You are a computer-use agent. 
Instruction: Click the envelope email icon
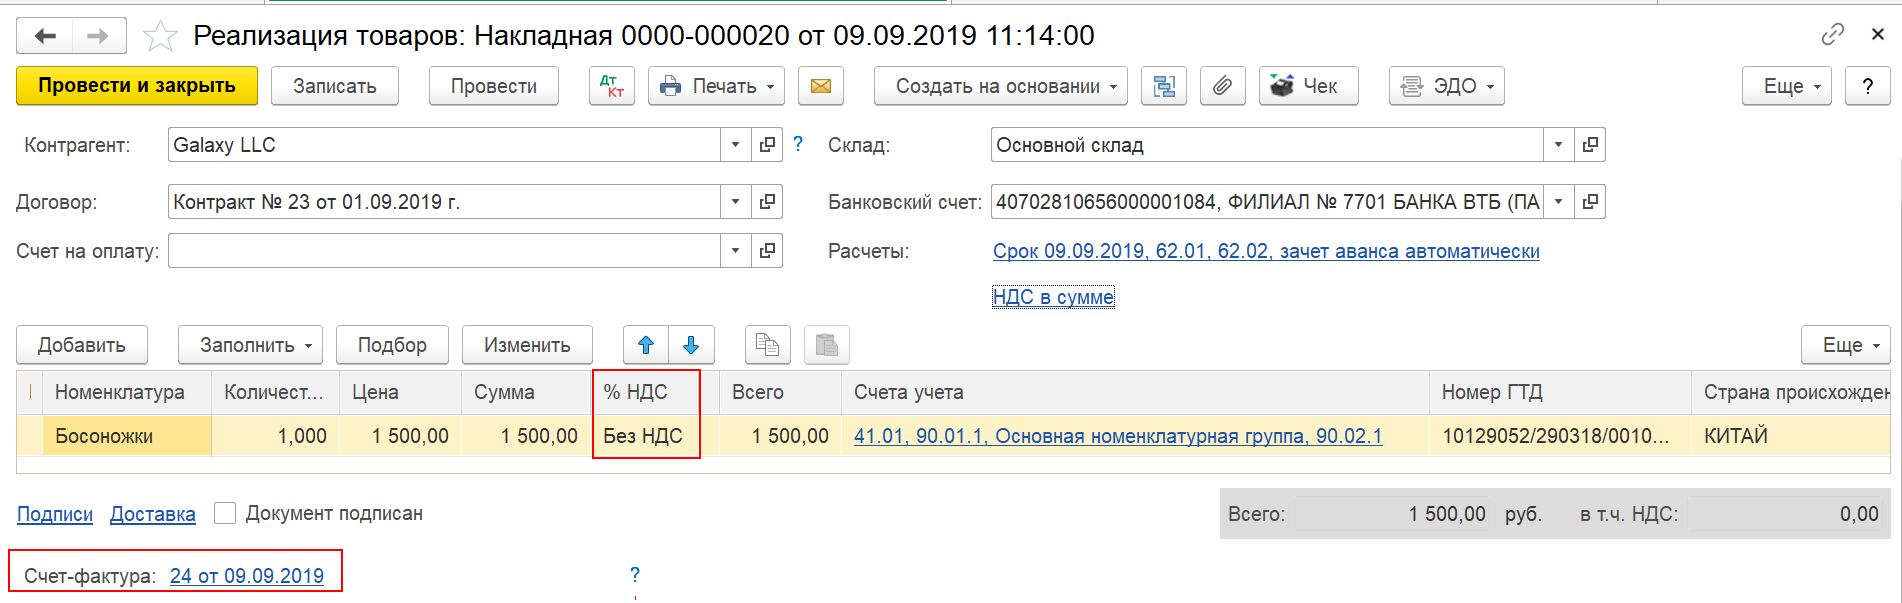821,86
